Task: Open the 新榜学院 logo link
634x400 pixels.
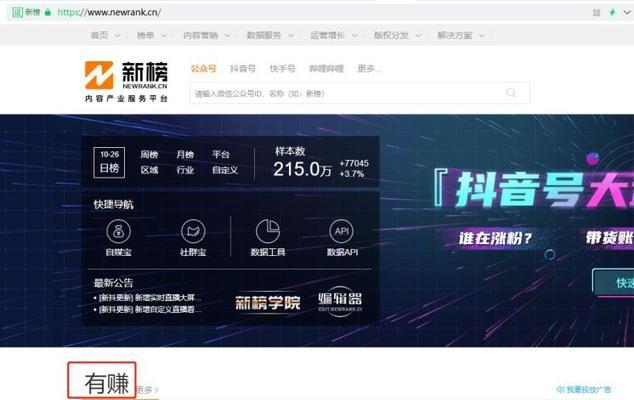Action: point(268,303)
